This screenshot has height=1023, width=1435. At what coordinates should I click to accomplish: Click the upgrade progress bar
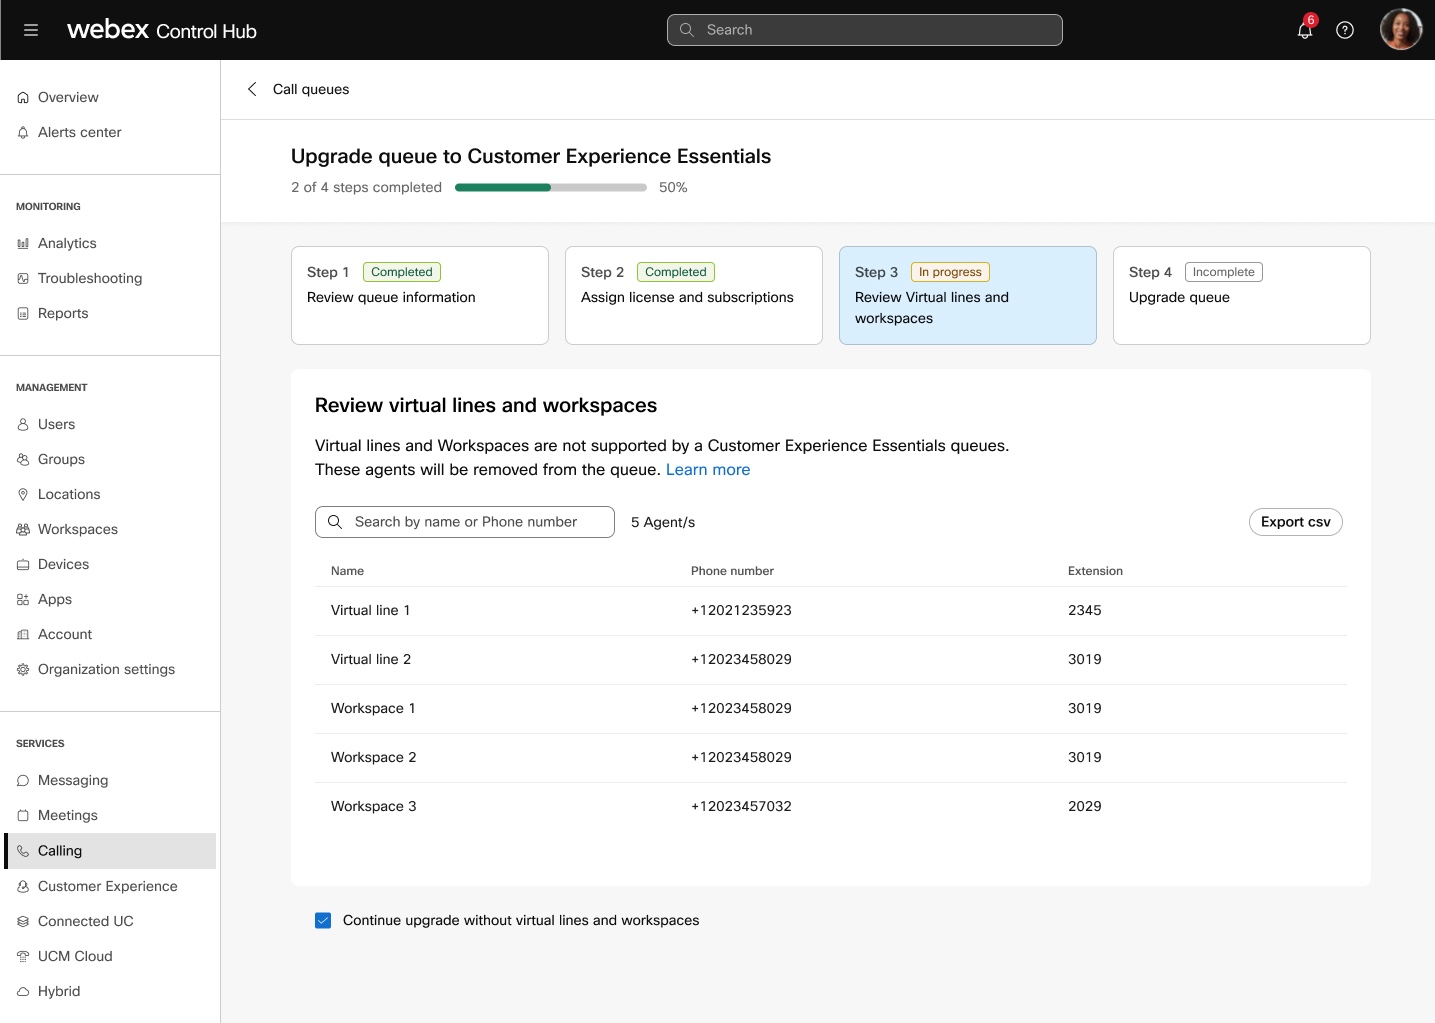pyautogui.click(x=551, y=187)
